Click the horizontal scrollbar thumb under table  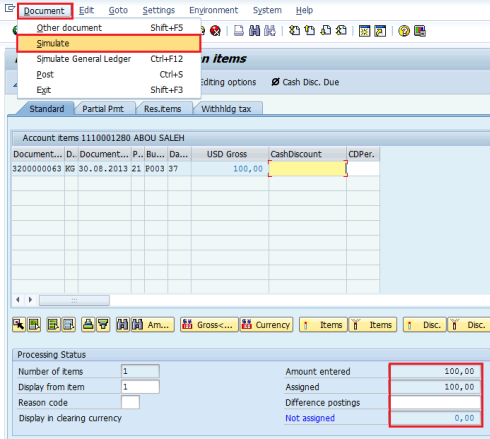click(x=74, y=300)
